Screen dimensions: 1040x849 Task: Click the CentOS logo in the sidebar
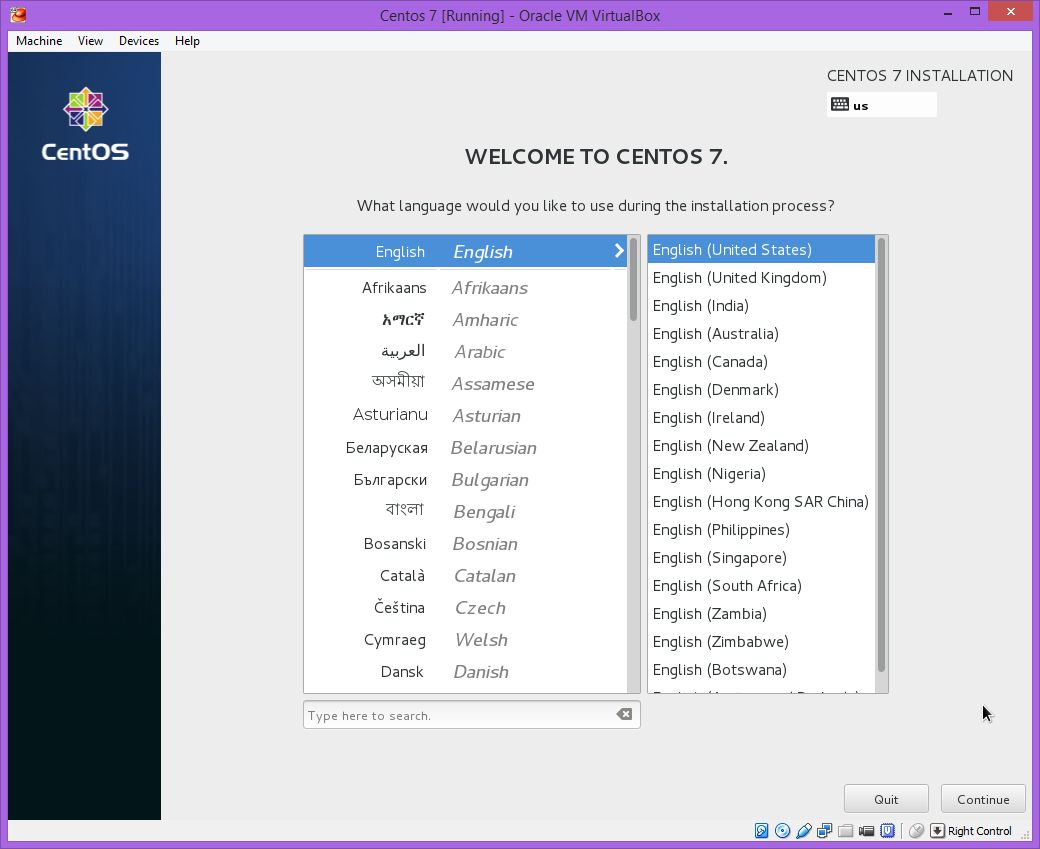click(86, 124)
